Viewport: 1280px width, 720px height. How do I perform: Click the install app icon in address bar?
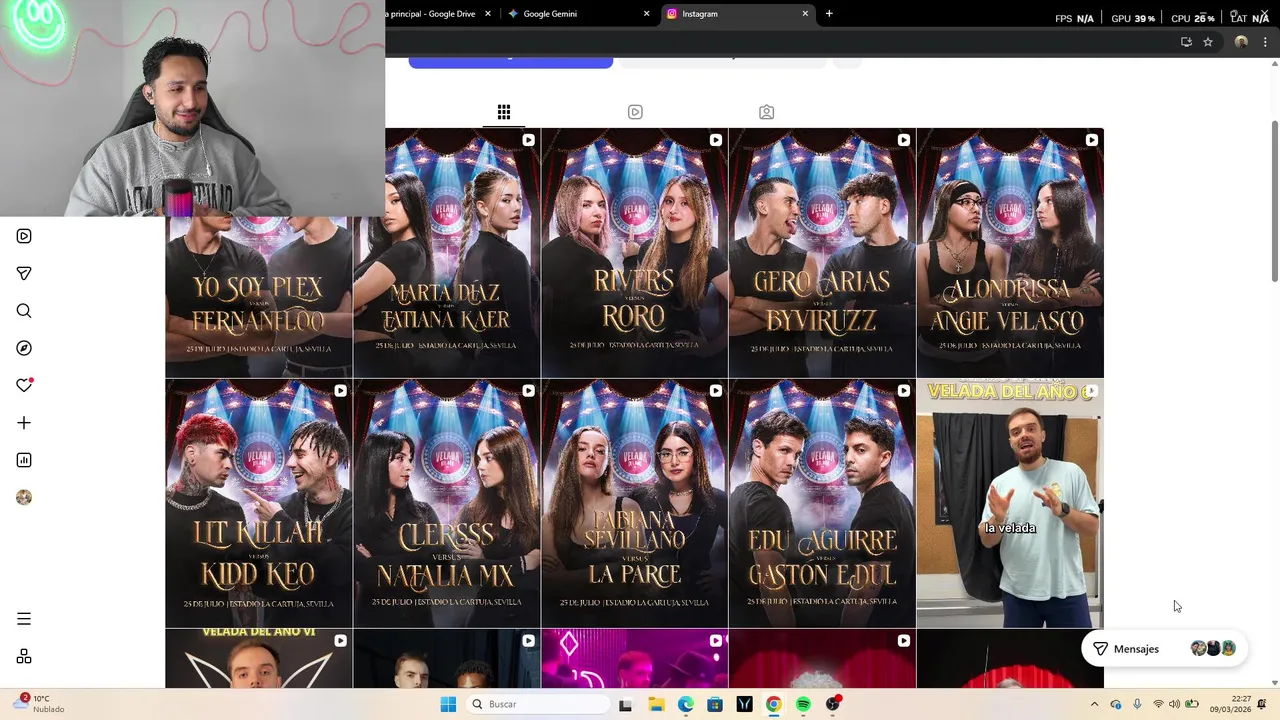1186,42
